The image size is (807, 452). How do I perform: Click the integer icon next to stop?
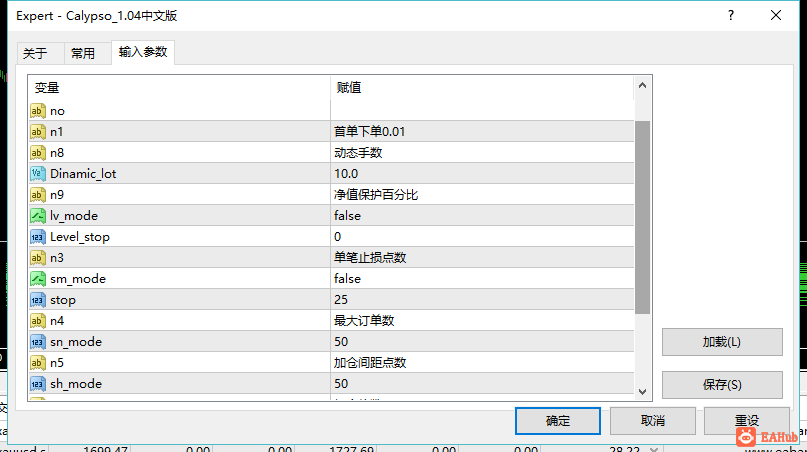pos(38,300)
